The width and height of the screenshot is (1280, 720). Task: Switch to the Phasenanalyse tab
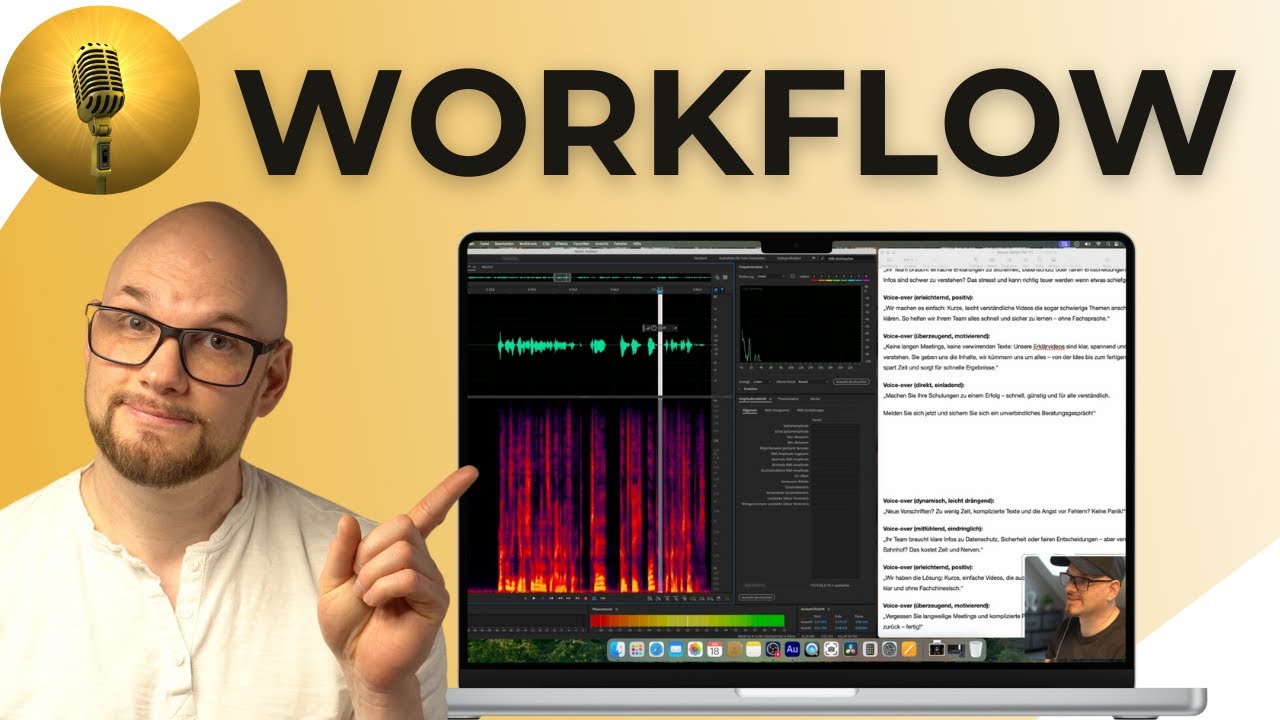[x=788, y=399]
